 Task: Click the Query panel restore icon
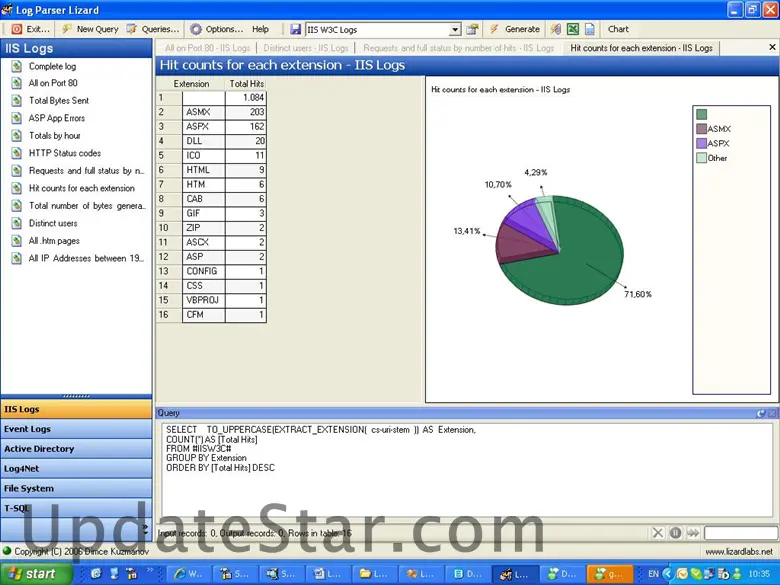(x=761, y=413)
